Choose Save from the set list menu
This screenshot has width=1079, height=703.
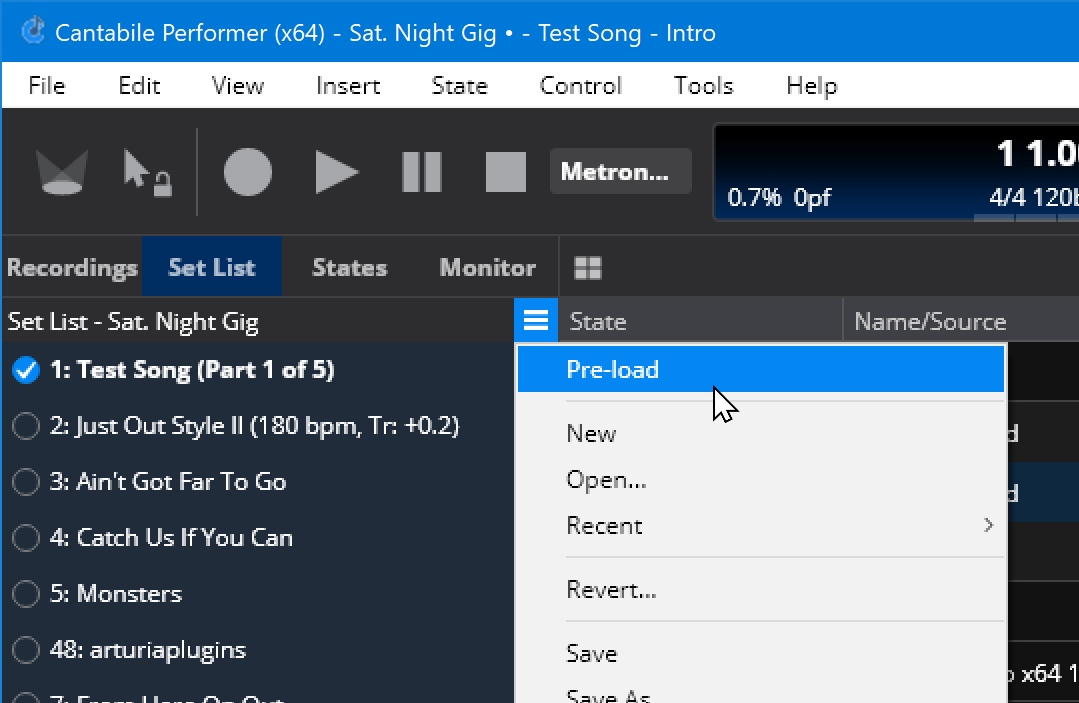(x=760, y=653)
